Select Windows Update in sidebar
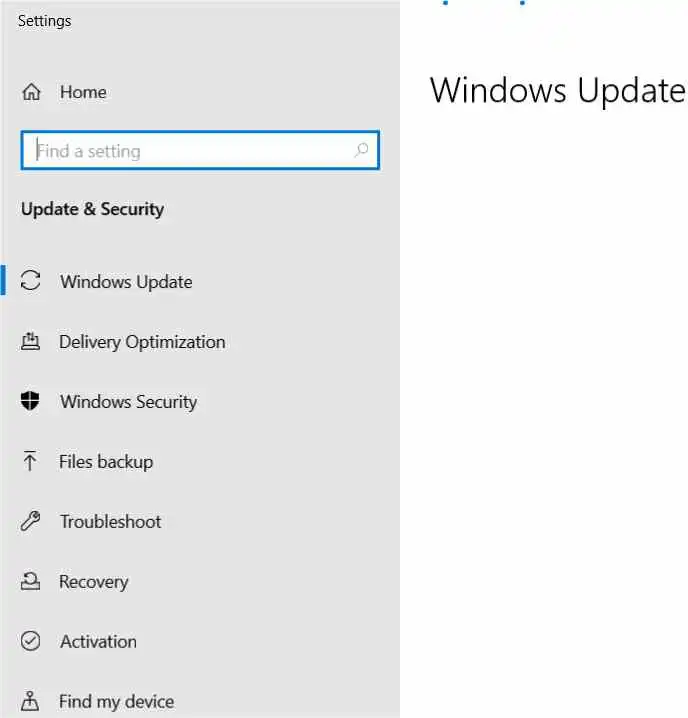The width and height of the screenshot is (688, 718). [x=126, y=282]
